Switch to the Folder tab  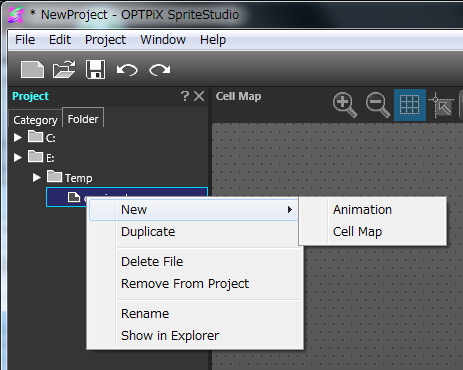click(83, 119)
